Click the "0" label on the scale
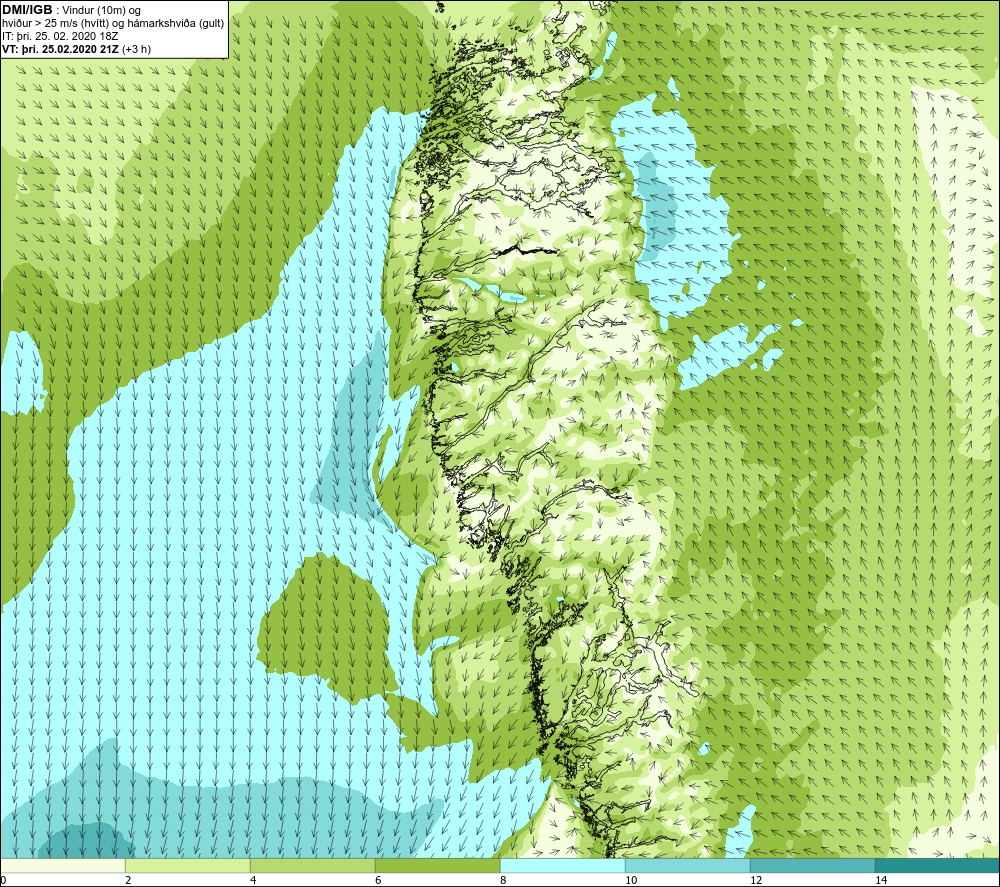 pos(3,881)
